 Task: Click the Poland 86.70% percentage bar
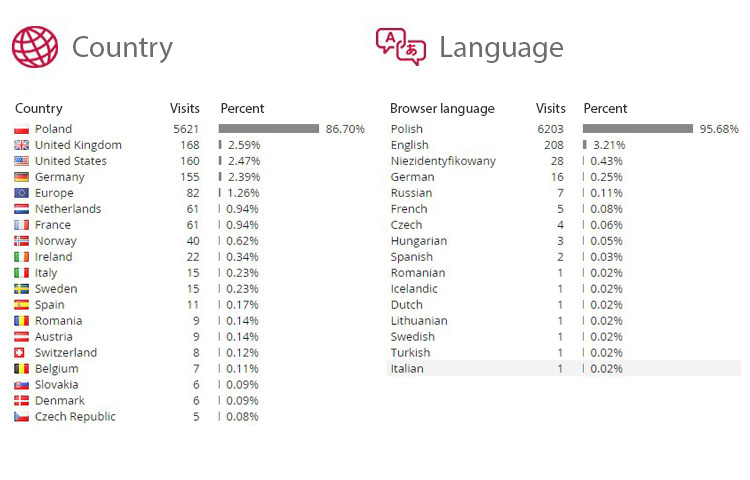pyautogui.click(x=269, y=129)
